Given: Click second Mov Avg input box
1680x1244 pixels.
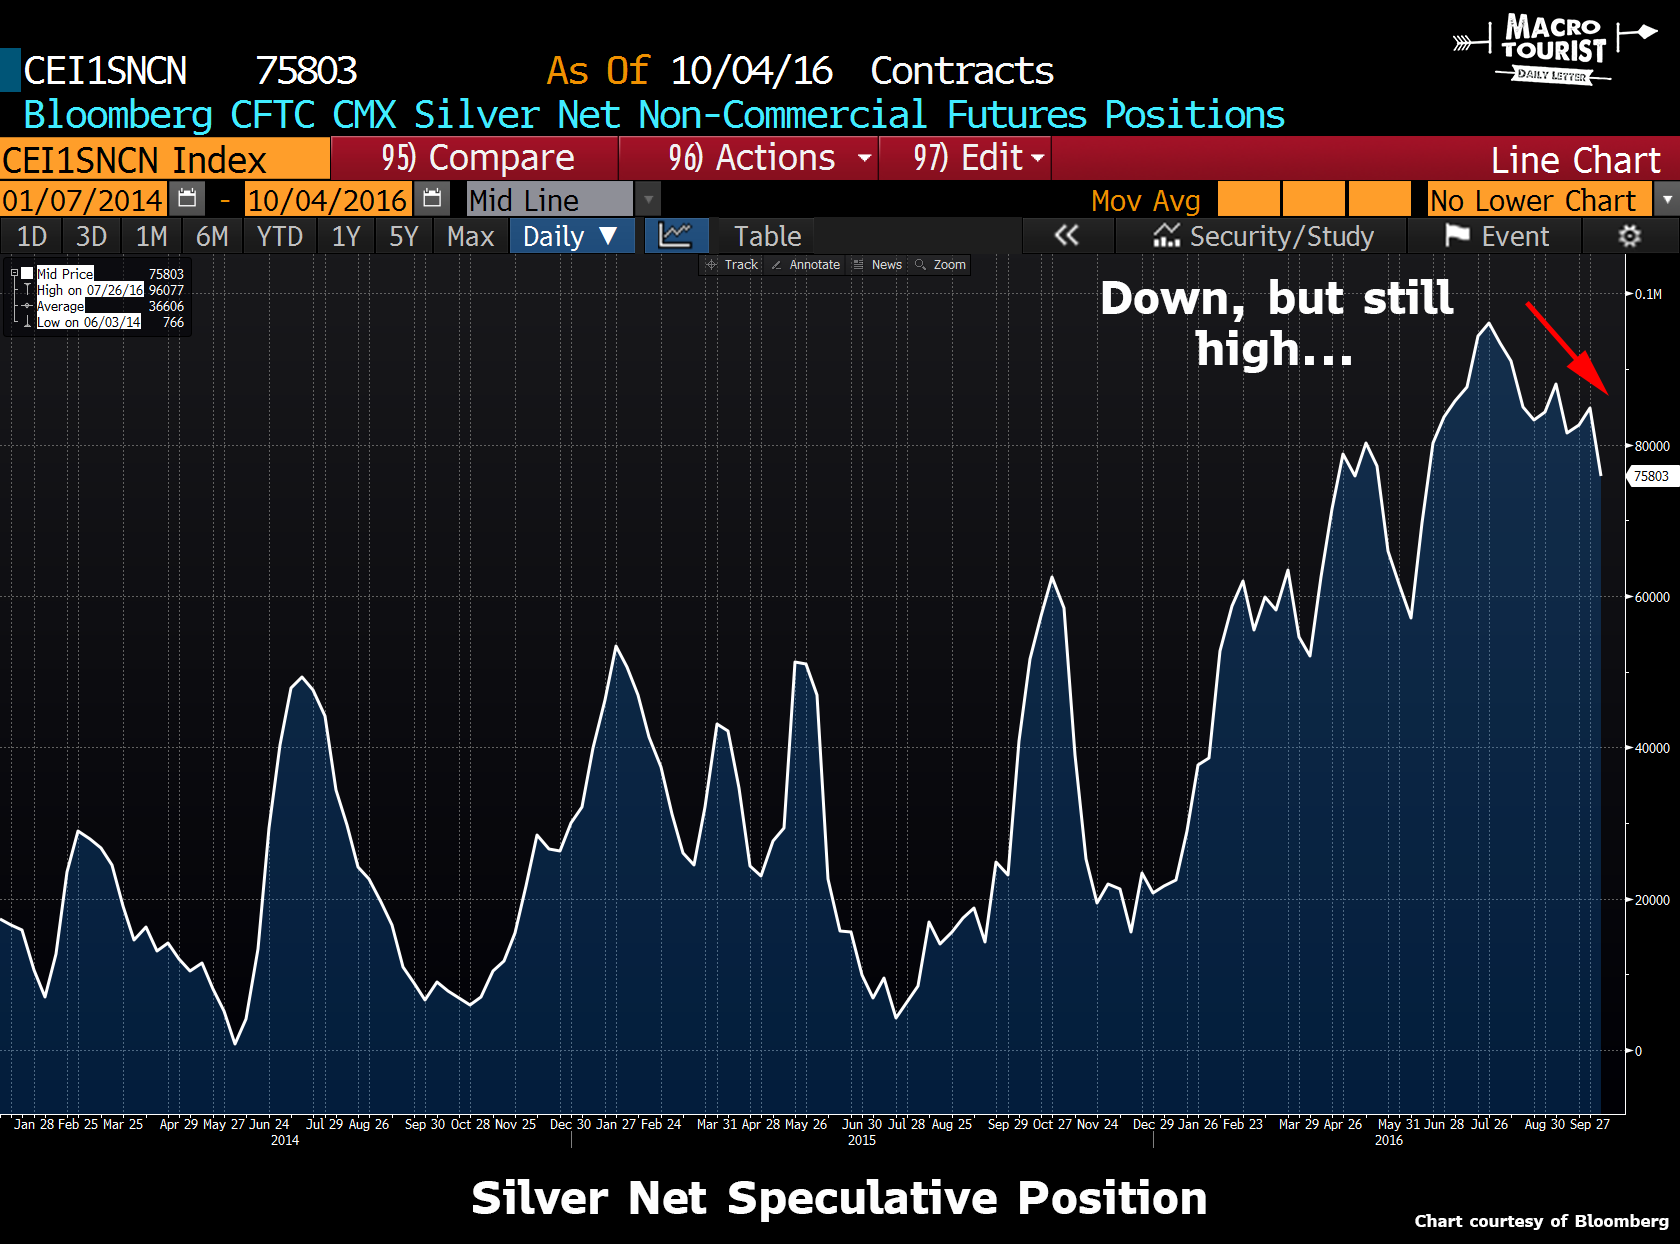Looking at the screenshot, I should tap(1314, 199).
